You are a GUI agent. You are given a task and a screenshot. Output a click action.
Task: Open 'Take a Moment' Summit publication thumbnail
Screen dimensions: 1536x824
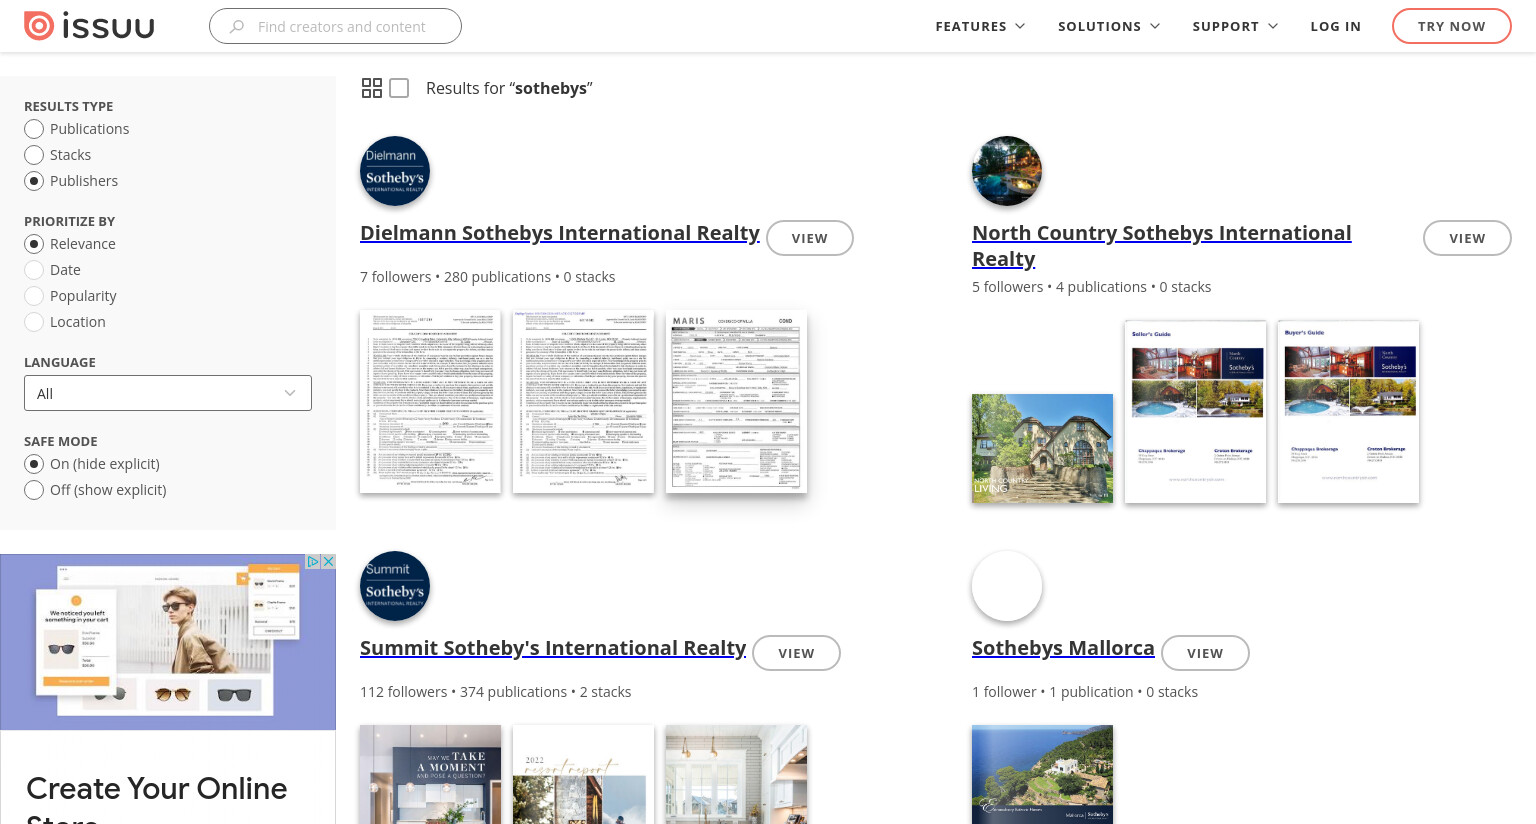tap(430, 775)
